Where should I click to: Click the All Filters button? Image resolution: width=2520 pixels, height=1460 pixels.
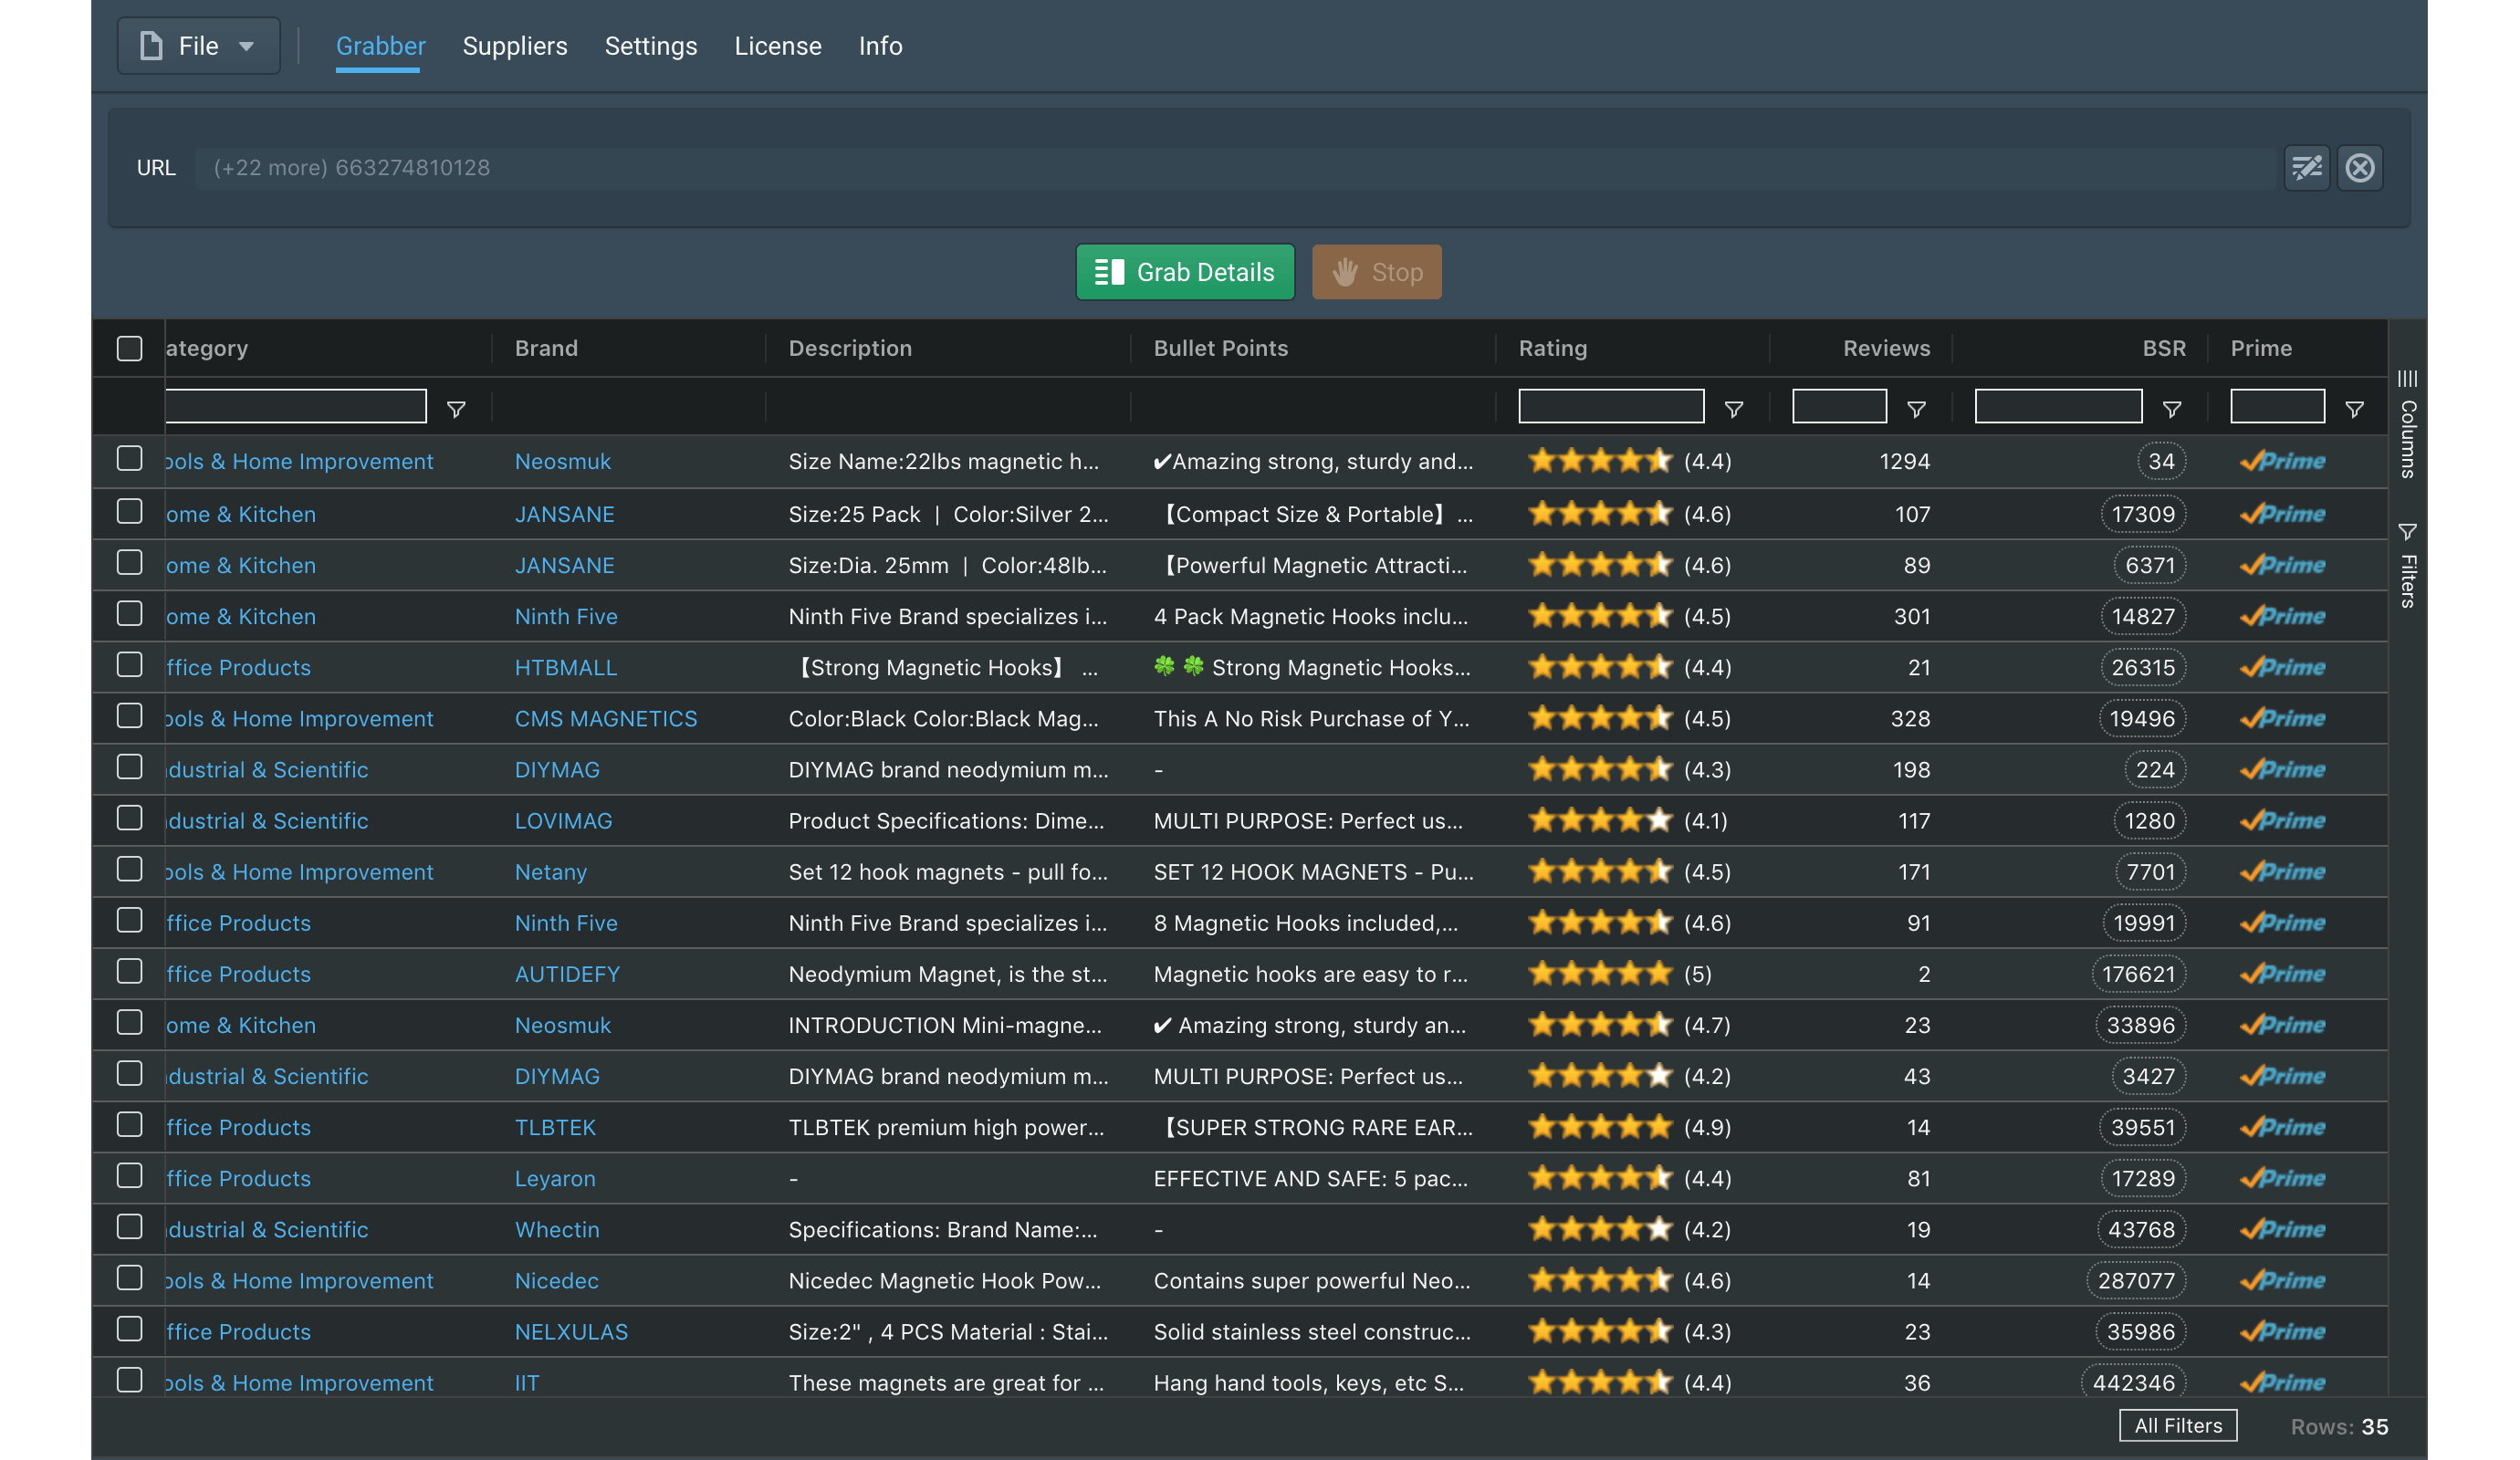2177,1425
